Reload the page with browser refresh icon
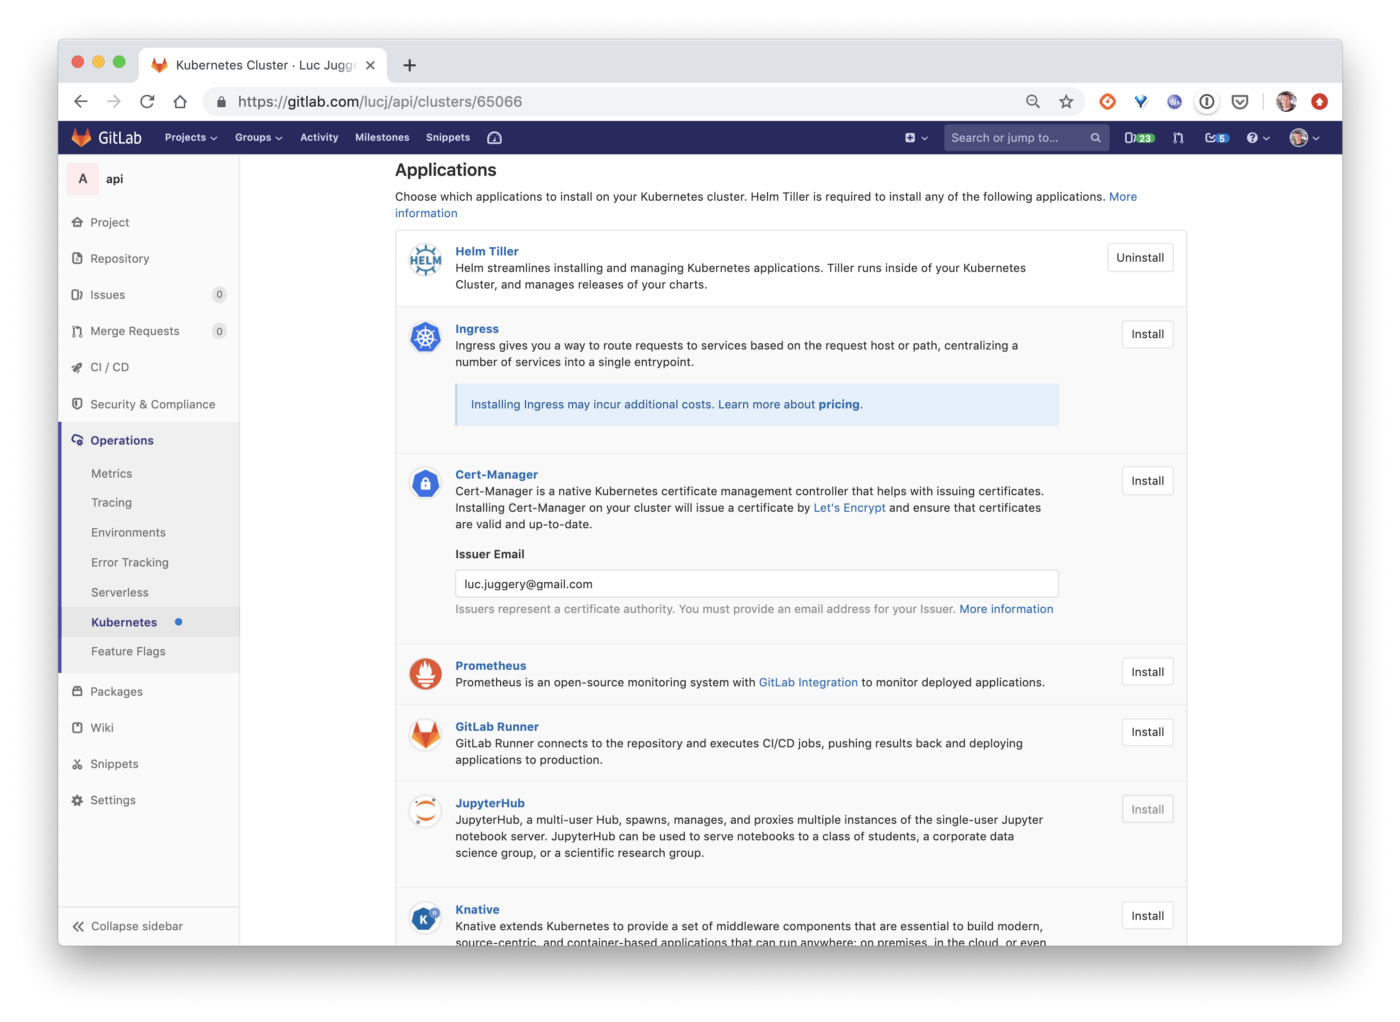This screenshot has width=1400, height=1022. tap(147, 102)
